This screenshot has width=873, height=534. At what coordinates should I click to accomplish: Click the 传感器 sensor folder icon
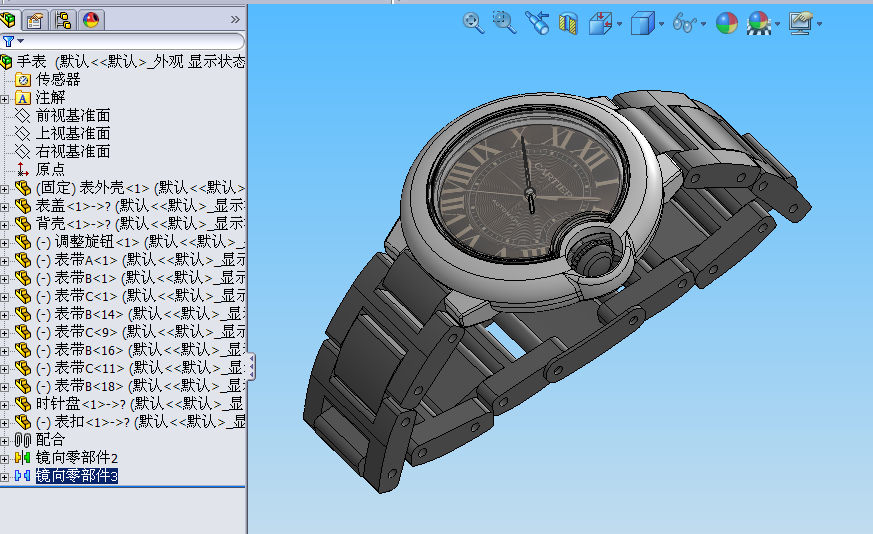click(23, 79)
